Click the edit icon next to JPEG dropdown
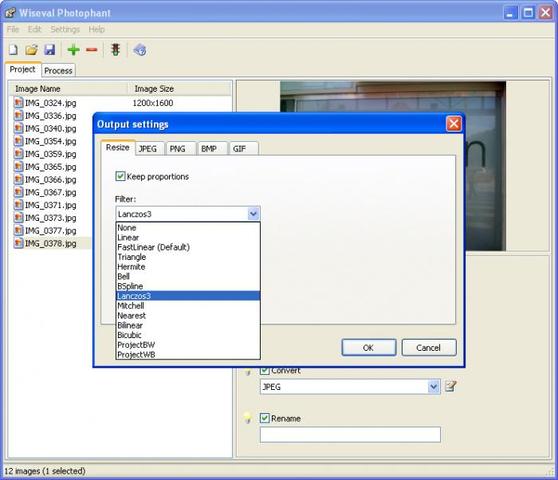Viewport: 558px width, 480px height. pyautogui.click(x=451, y=386)
